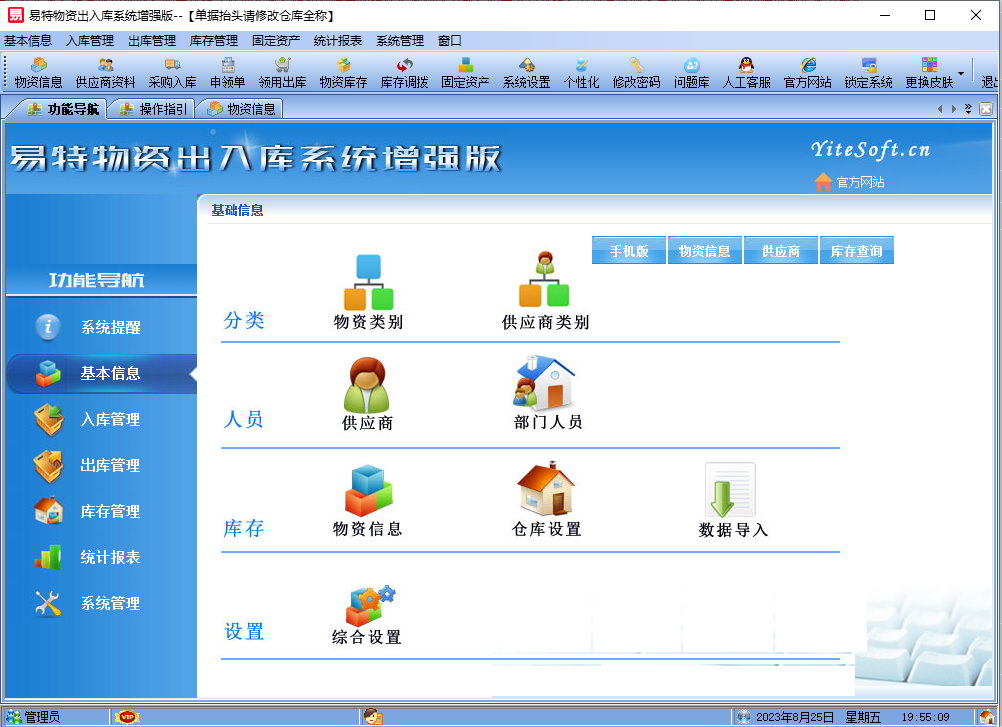Screen dimensions: 1002x727
Task: Open the 固定资产 menu
Action: 276,41
